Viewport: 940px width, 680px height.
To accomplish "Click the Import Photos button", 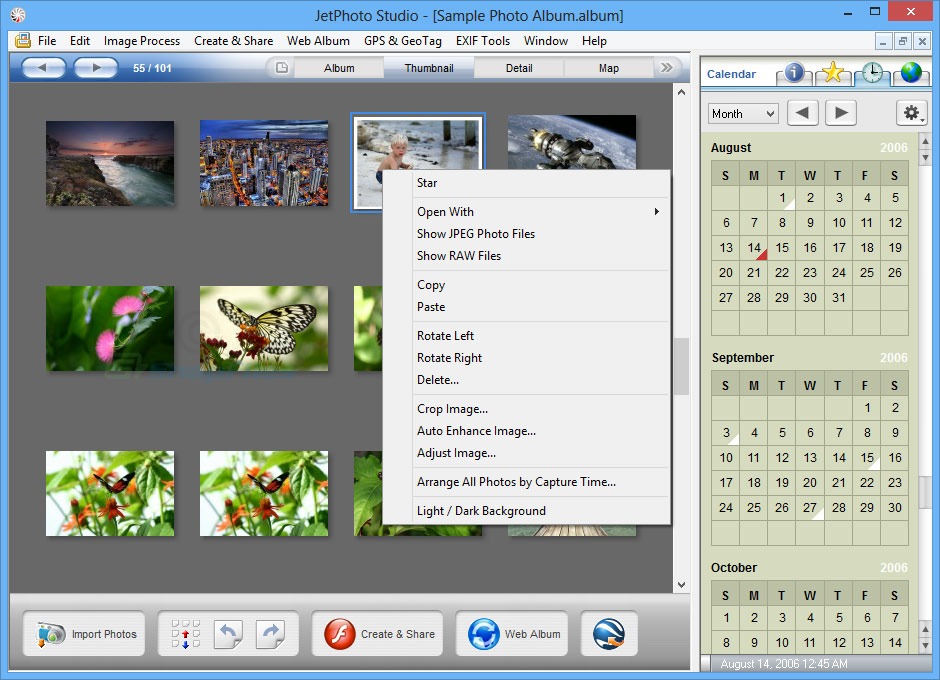I will click(x=84, y=633).
